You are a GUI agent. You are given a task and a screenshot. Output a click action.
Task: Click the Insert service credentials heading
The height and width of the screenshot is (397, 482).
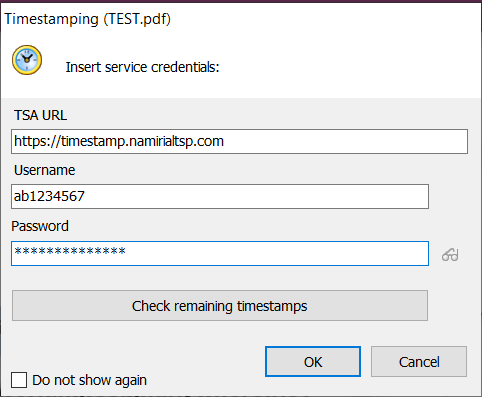click(142, 67)
